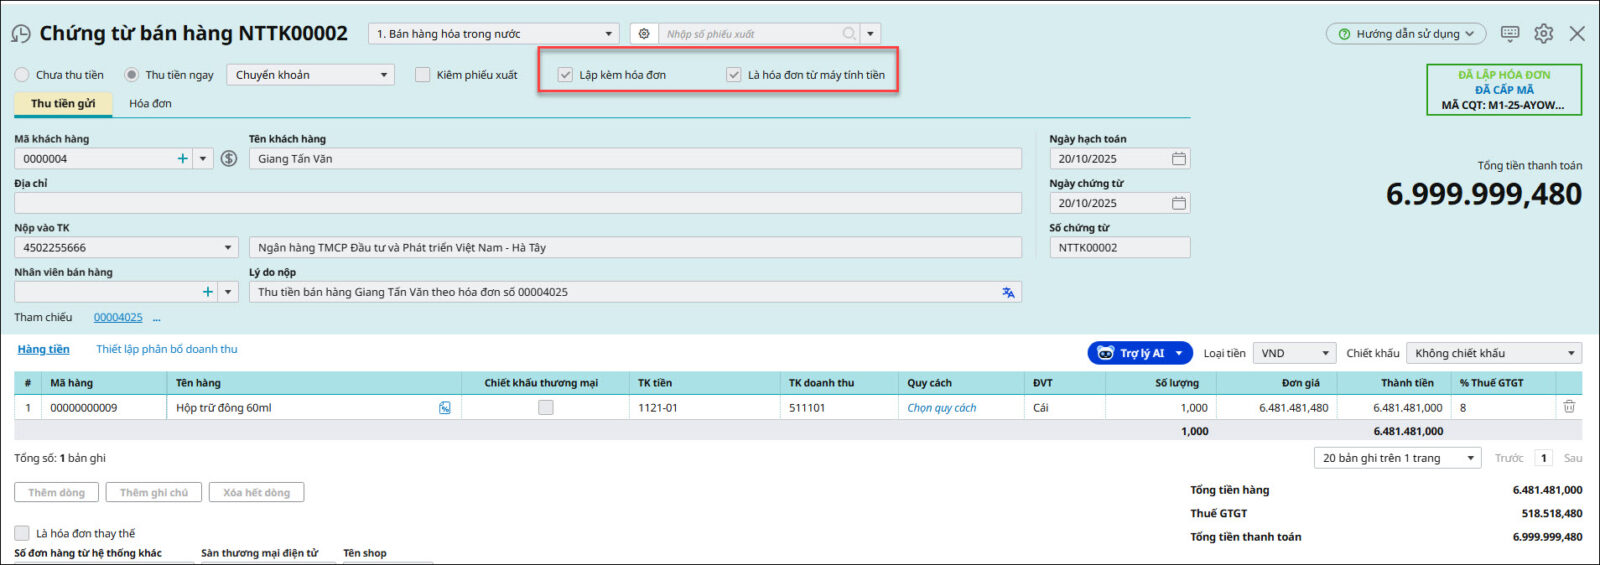Delete row 1 with the trash icon
The height and width of the screenshot is (565, 1600).
point(1569,407)
